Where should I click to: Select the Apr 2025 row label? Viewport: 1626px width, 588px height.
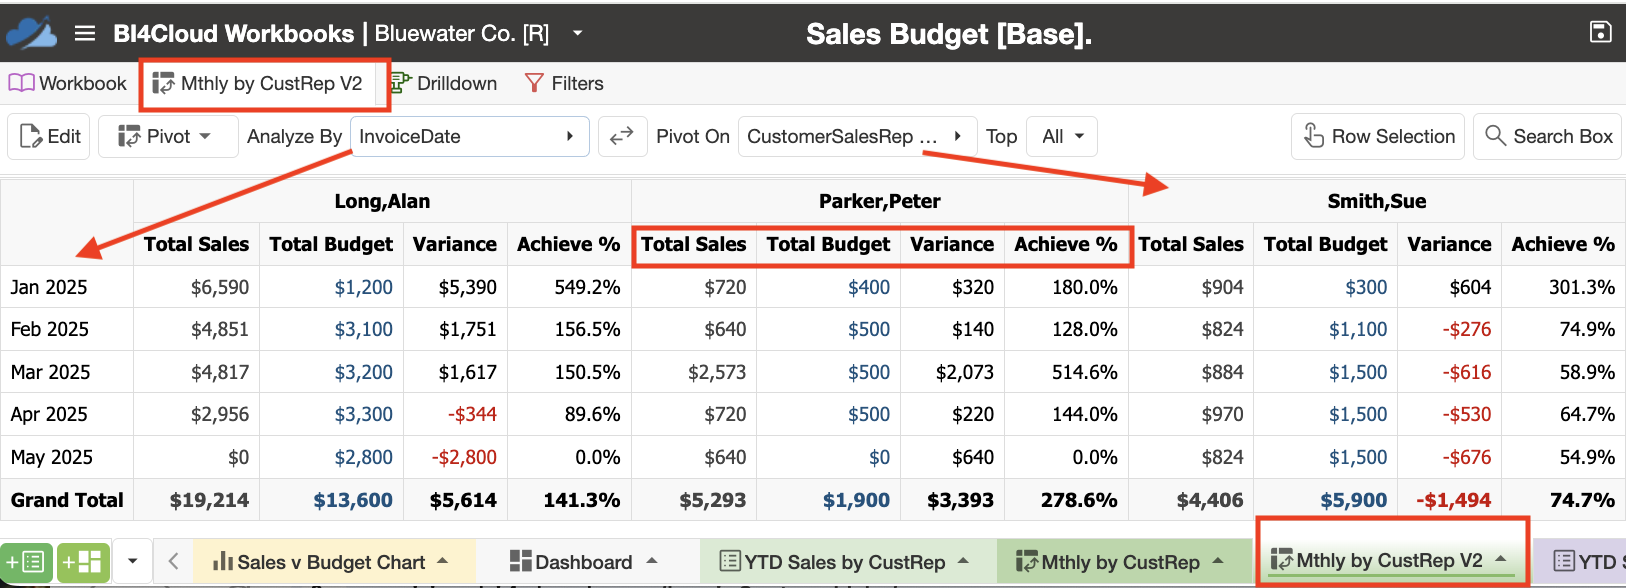(49, 414)
